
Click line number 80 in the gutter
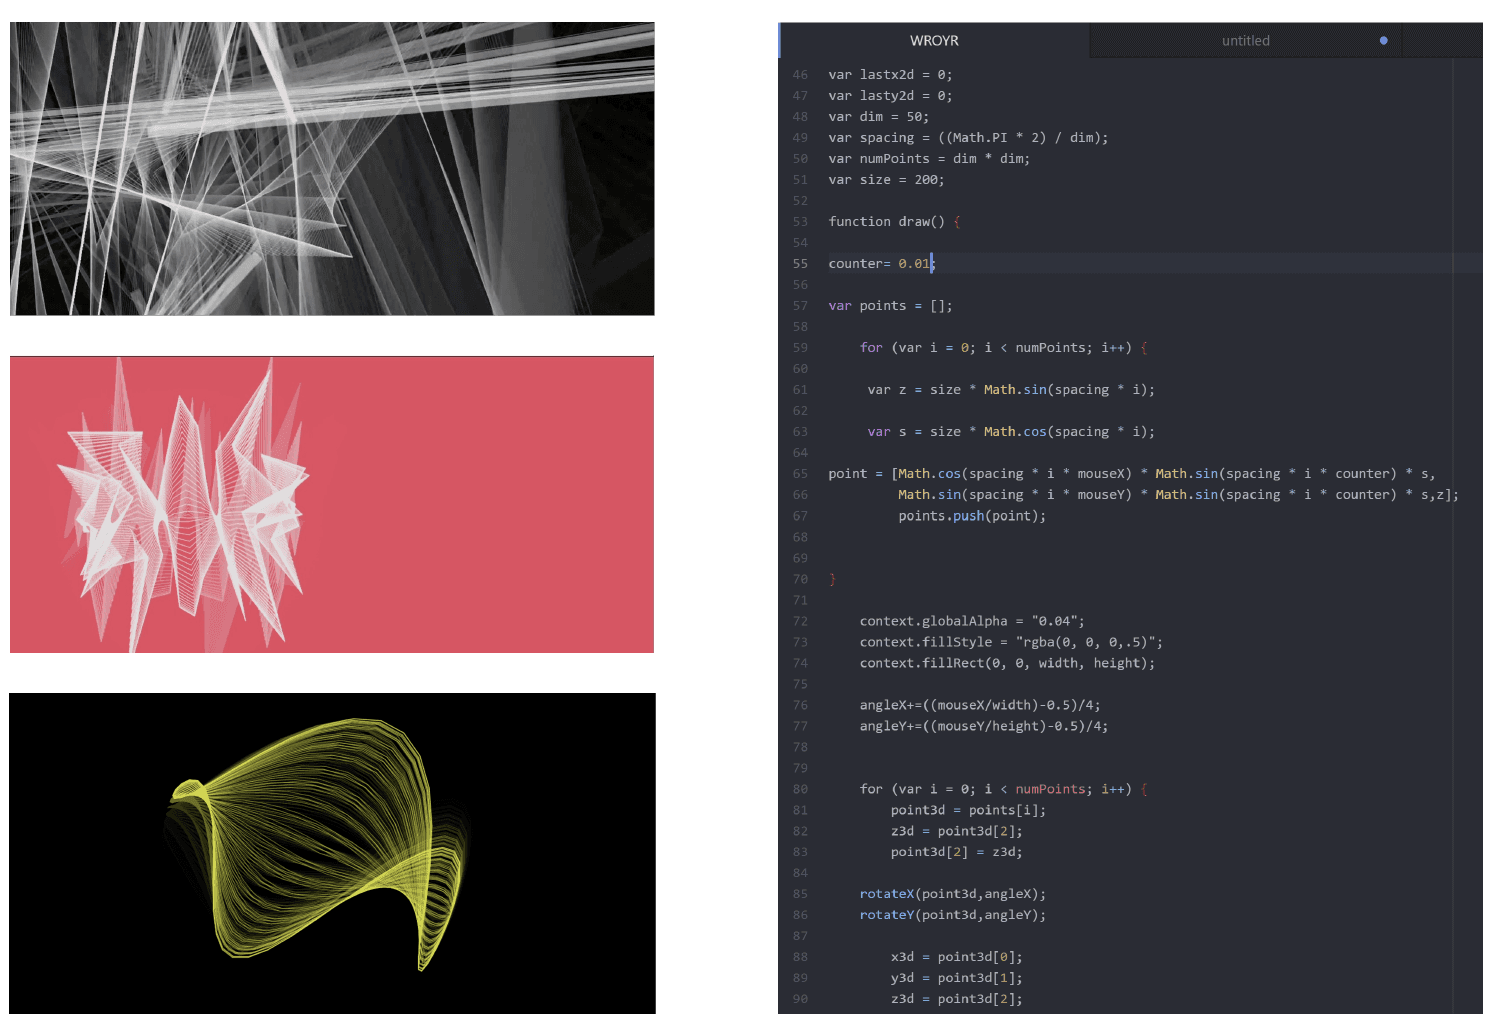800,789
